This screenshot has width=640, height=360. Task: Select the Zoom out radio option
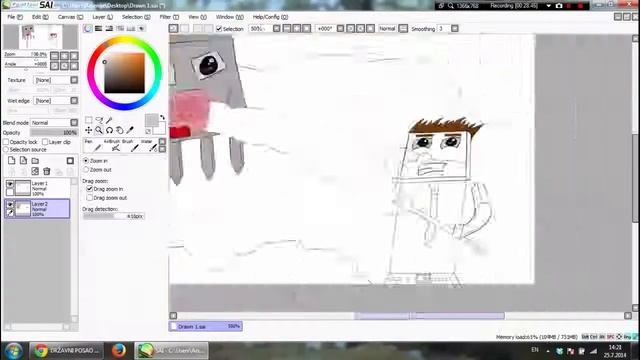point(86,169)
